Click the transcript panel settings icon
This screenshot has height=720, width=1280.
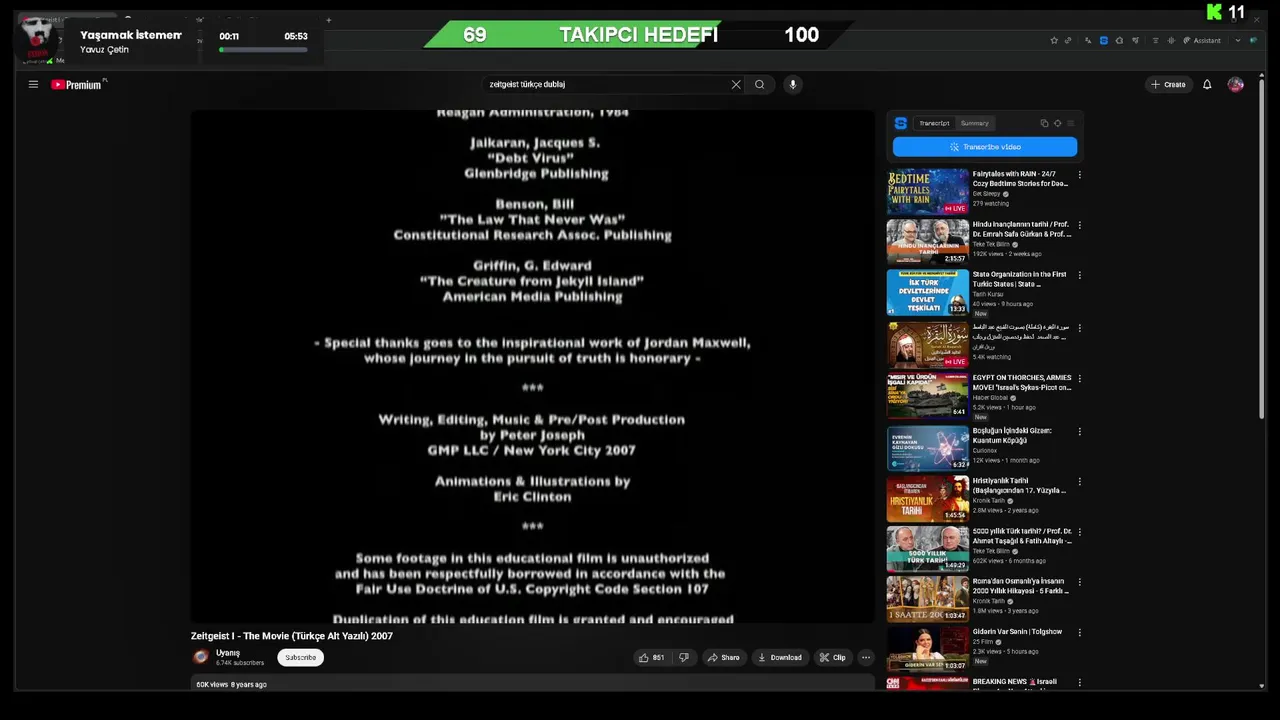click(1057, 124)
